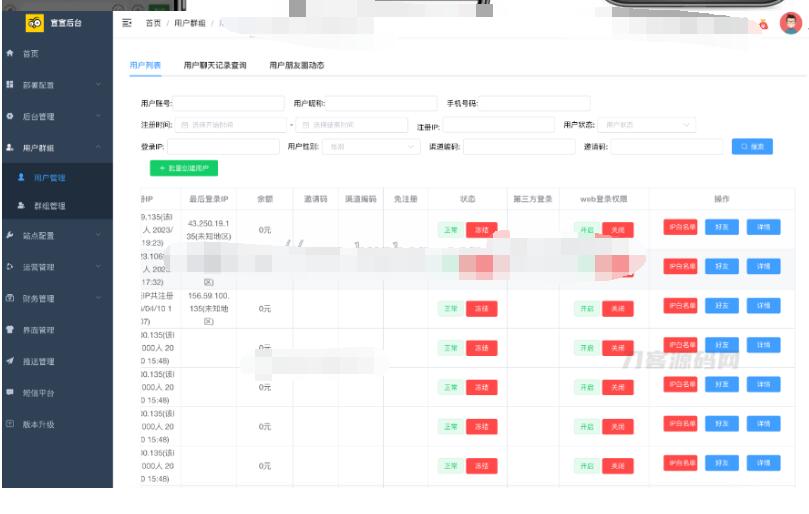Click the 后台管理 gear icon

(x=10, y=116)
